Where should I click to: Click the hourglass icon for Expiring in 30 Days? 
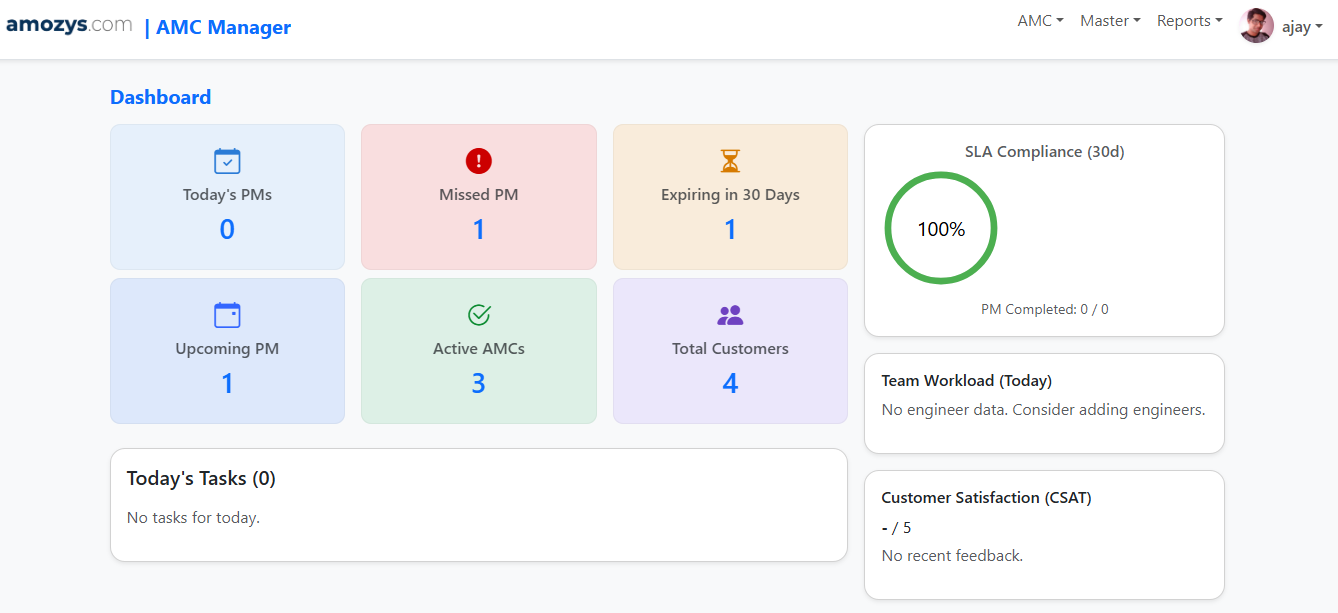pyautogui.click(x=730, y=161)
